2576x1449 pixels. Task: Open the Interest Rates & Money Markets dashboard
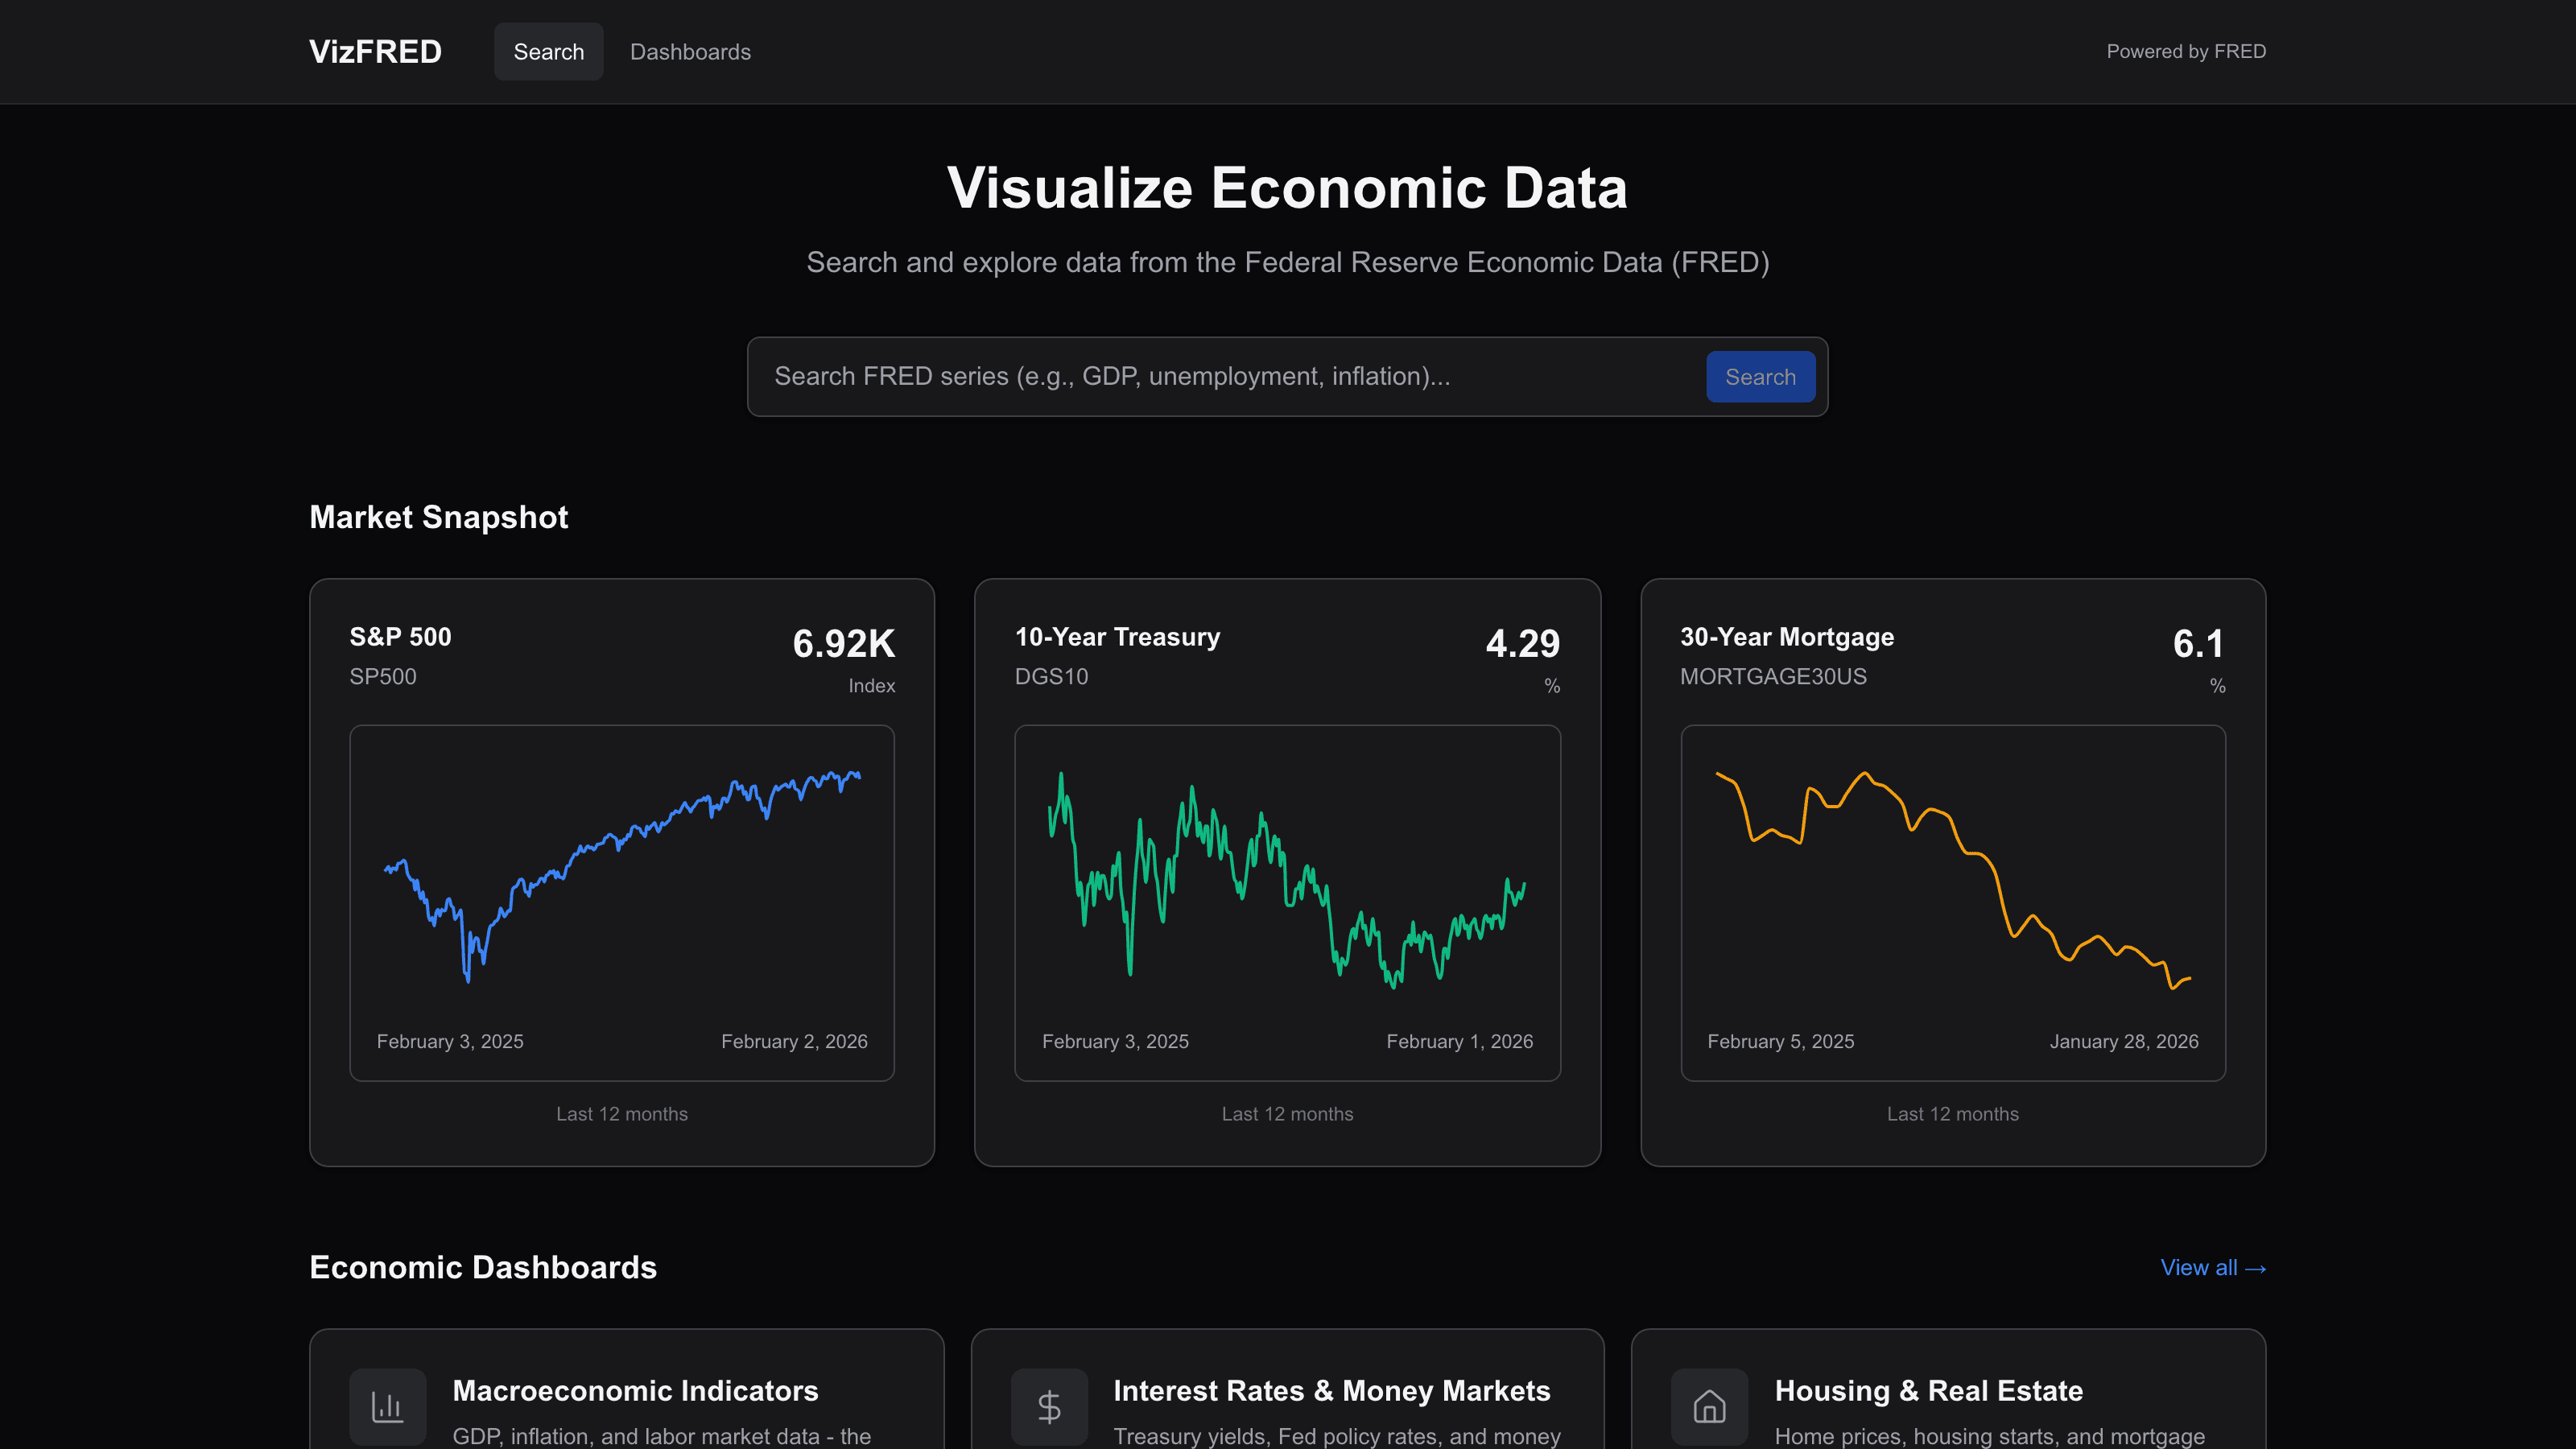coord(1331,1391)
